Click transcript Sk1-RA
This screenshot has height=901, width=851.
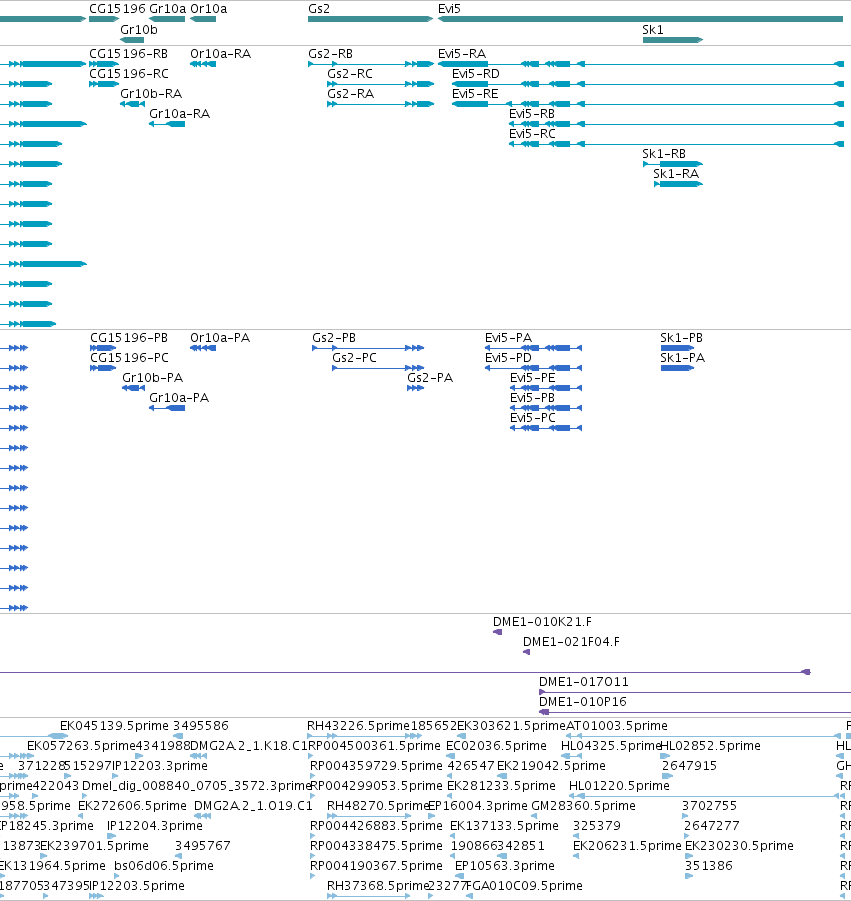[676, 174]
